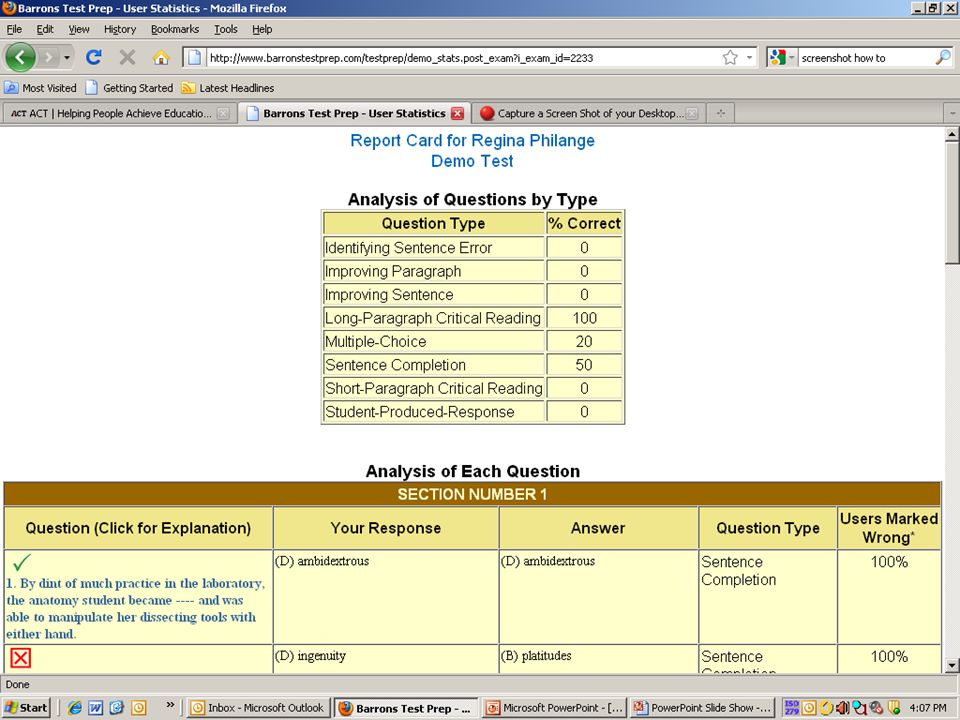Open the Bookmarks menu
Image resolution: width=960 pixels, height=720 pixels.
174,29
